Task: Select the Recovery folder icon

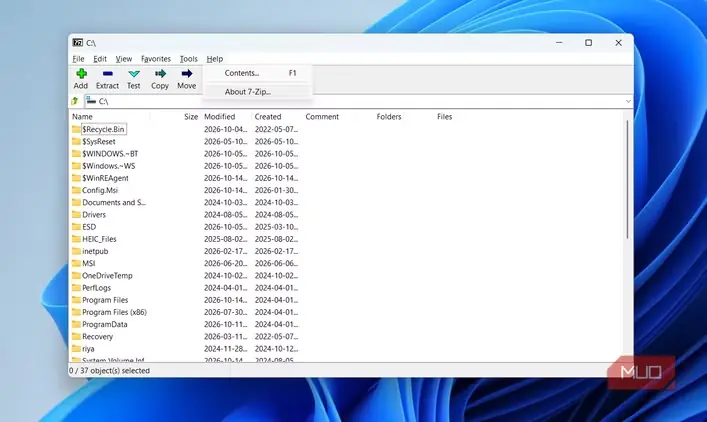Action: (76, 336)
